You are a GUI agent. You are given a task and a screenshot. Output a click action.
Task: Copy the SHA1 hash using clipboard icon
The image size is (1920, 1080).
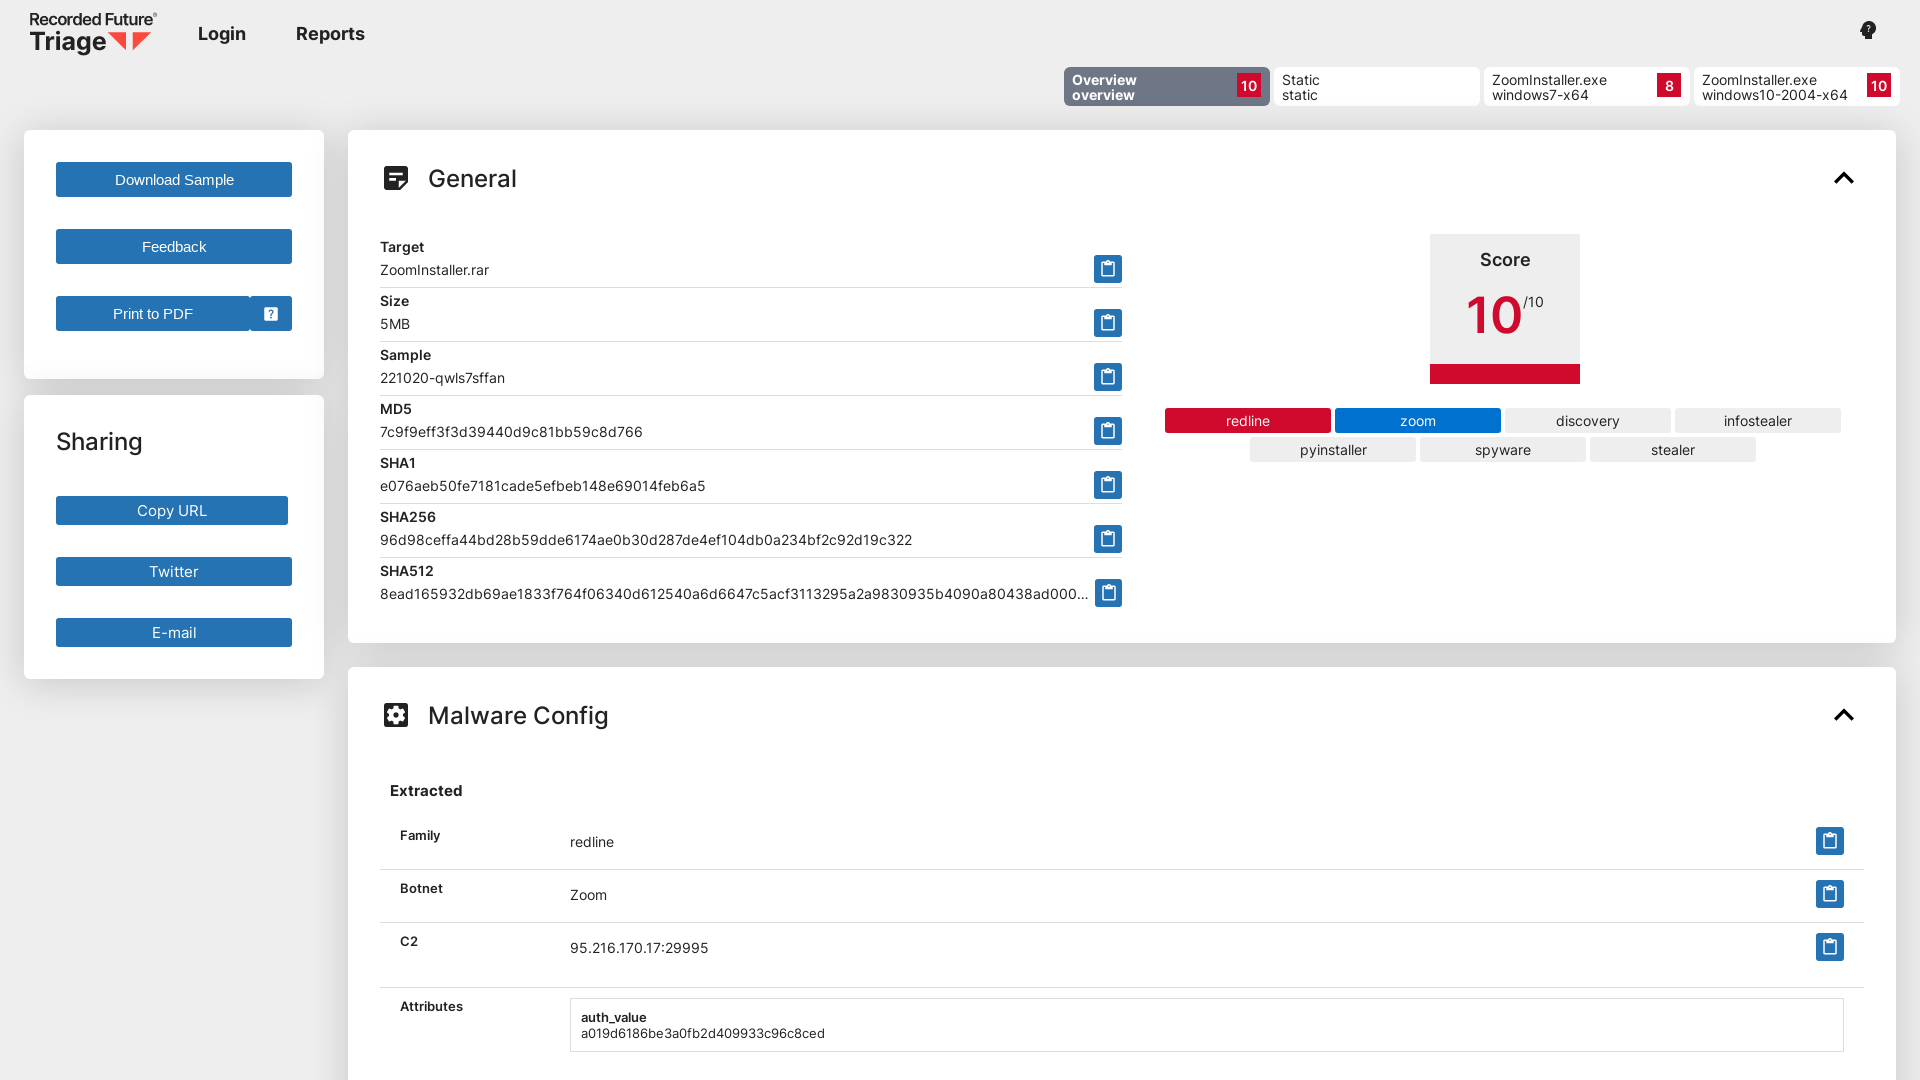1107,485
